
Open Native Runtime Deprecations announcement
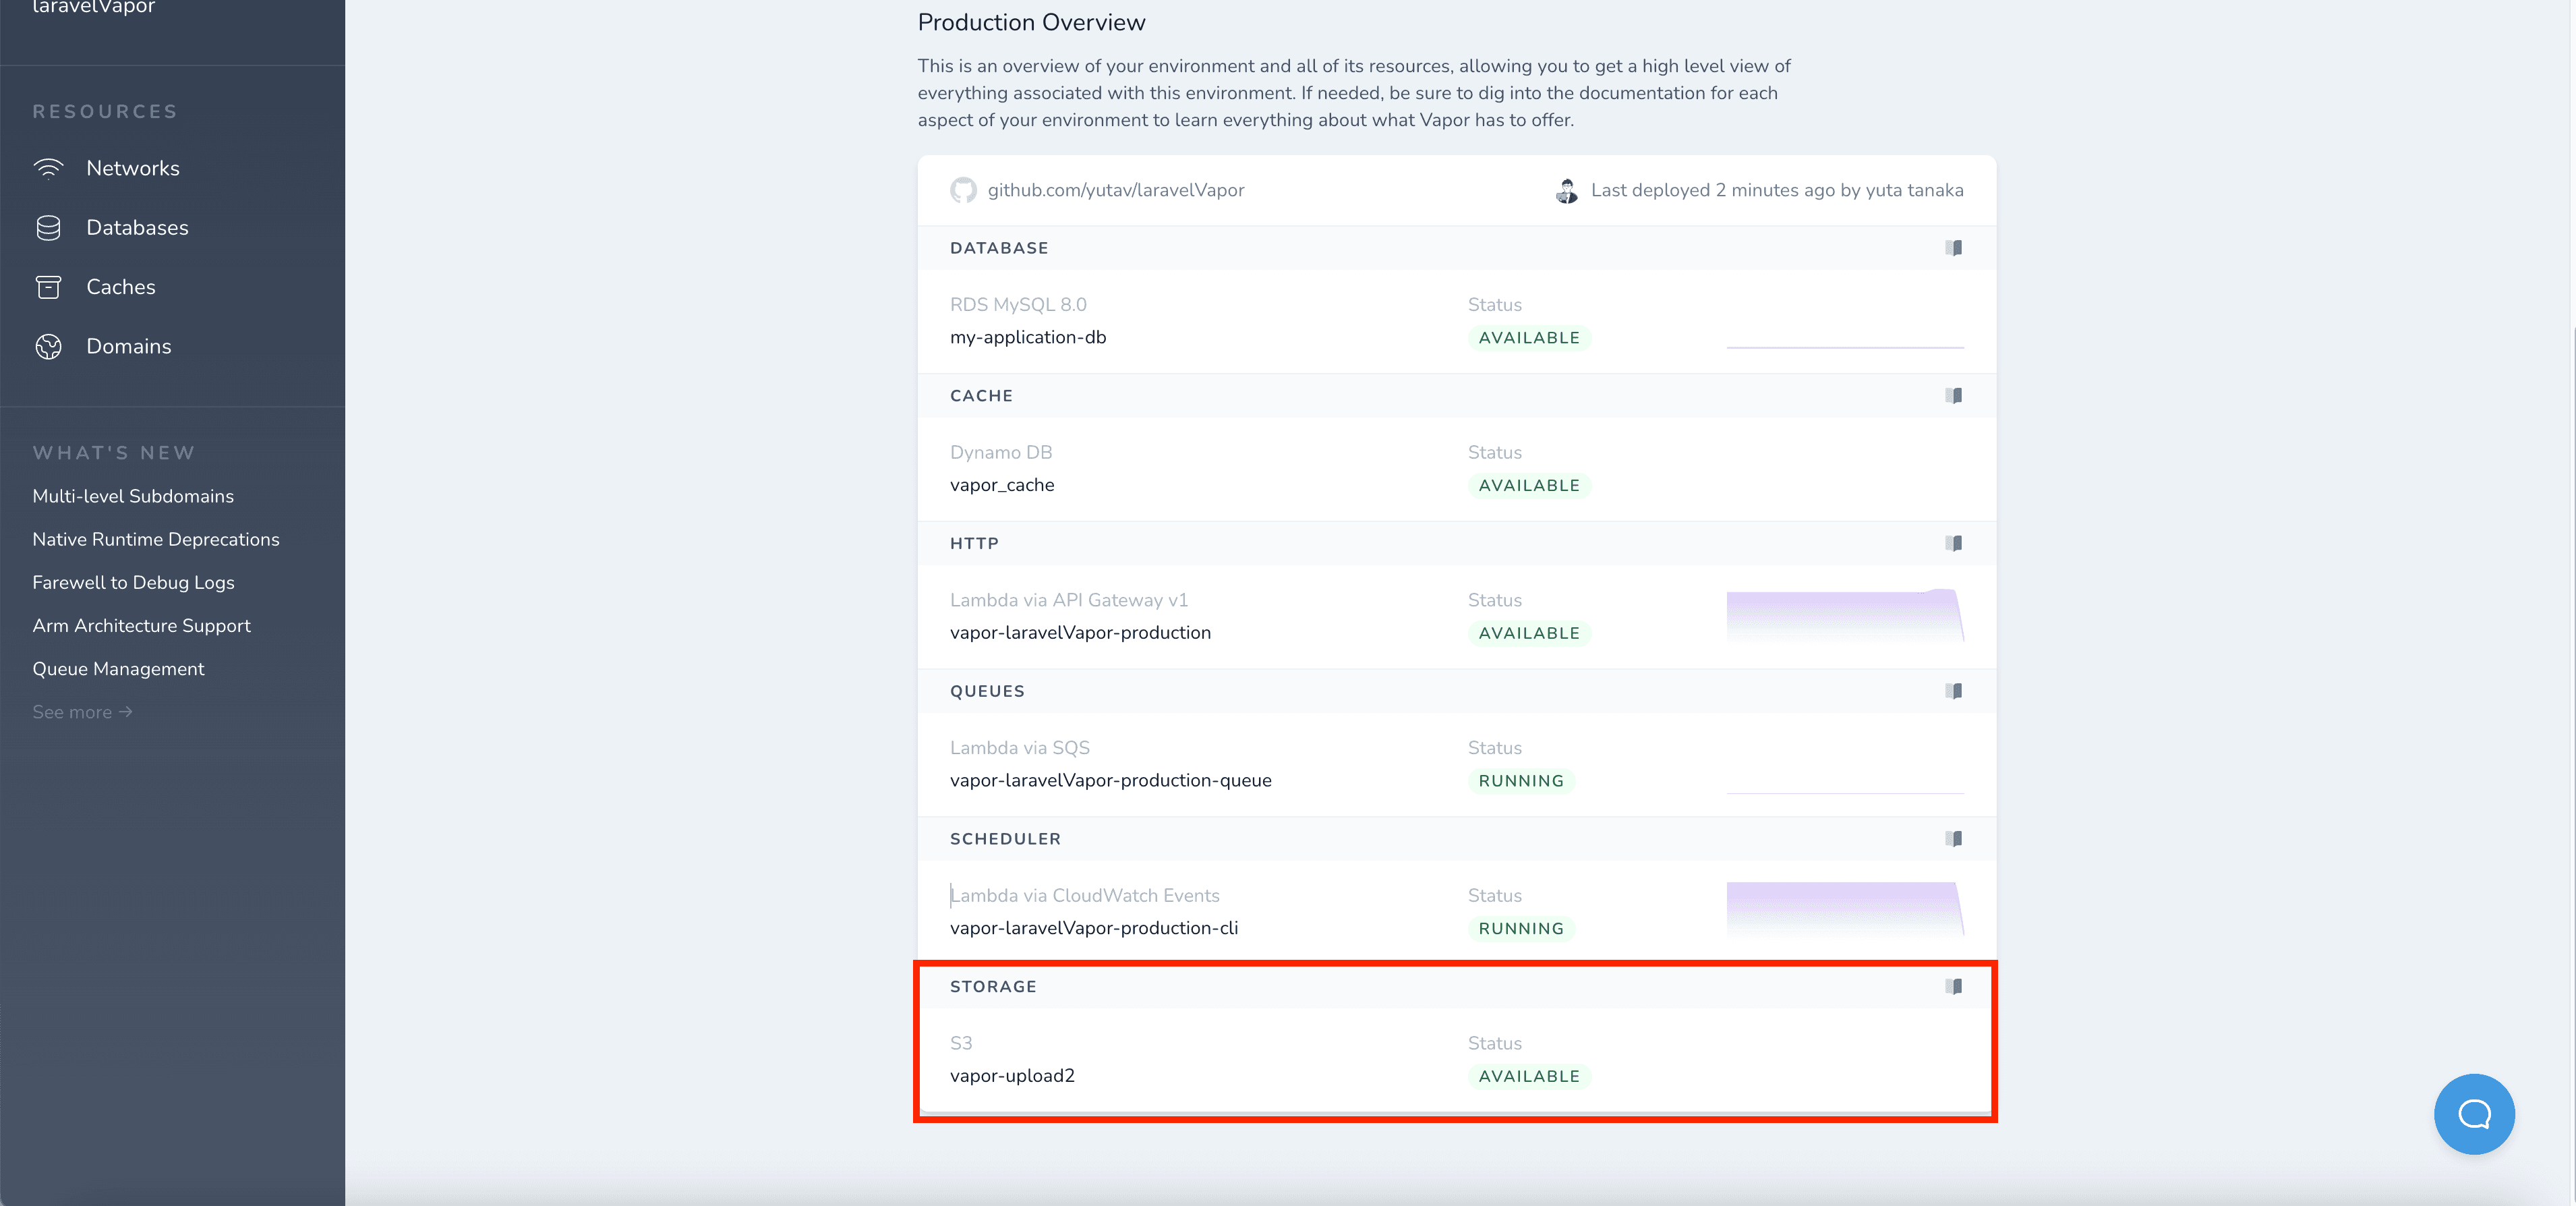coord(156,539)
